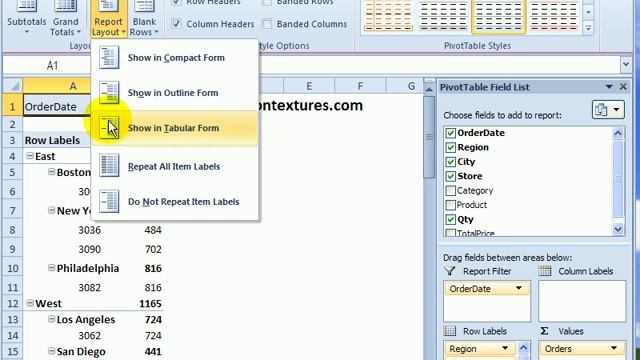
Task: Select the West total cell 1165
Action: coord(144,303)
